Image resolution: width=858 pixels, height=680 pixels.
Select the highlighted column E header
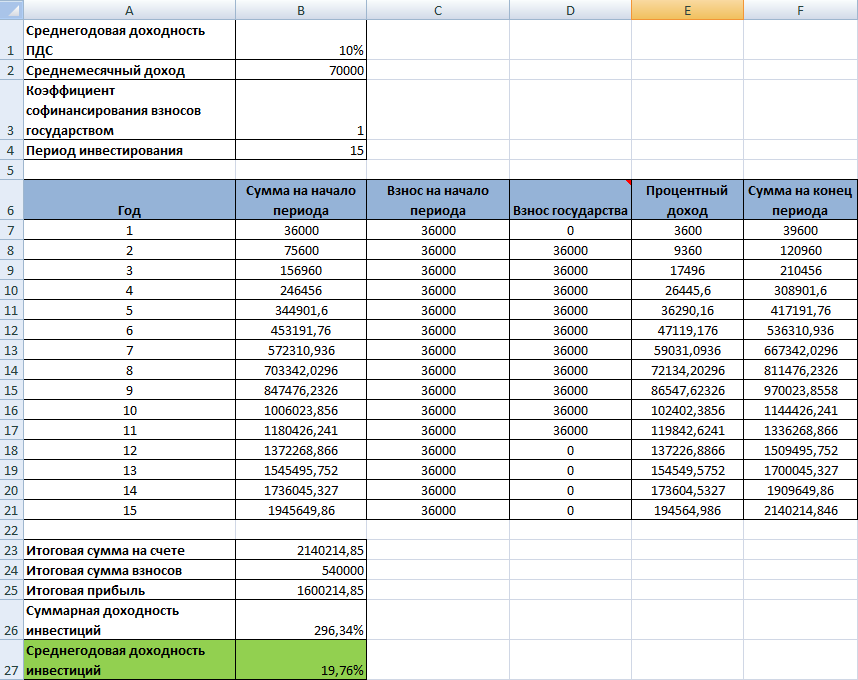coord(687,10)
